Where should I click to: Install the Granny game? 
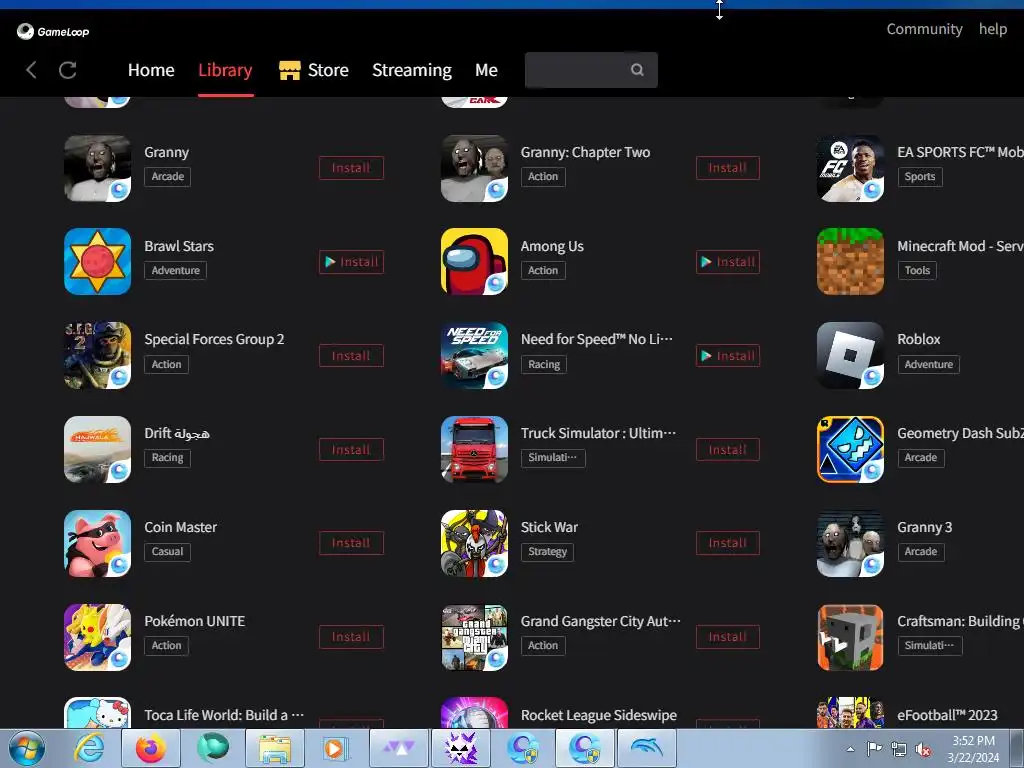tap(351, 168)
